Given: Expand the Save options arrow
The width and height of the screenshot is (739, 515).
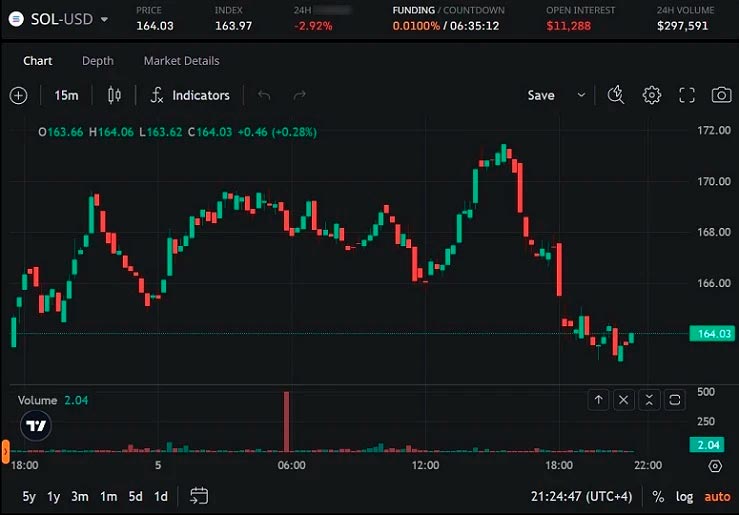Looking at the screenshot, I should pos(581,95).
